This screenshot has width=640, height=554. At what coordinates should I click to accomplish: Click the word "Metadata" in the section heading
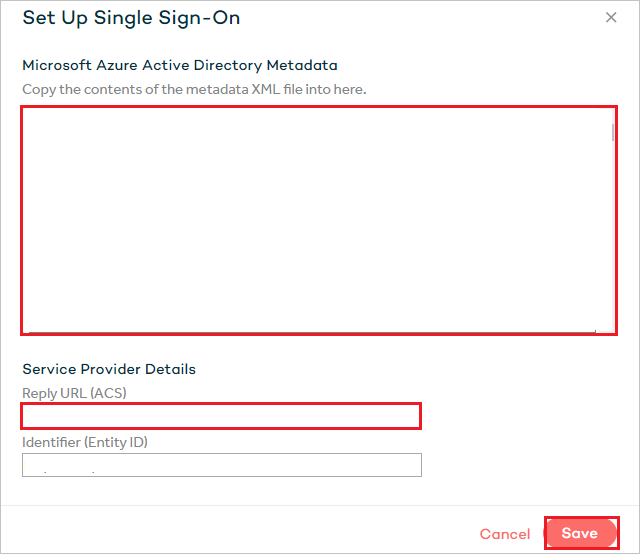tap(302, 65)
